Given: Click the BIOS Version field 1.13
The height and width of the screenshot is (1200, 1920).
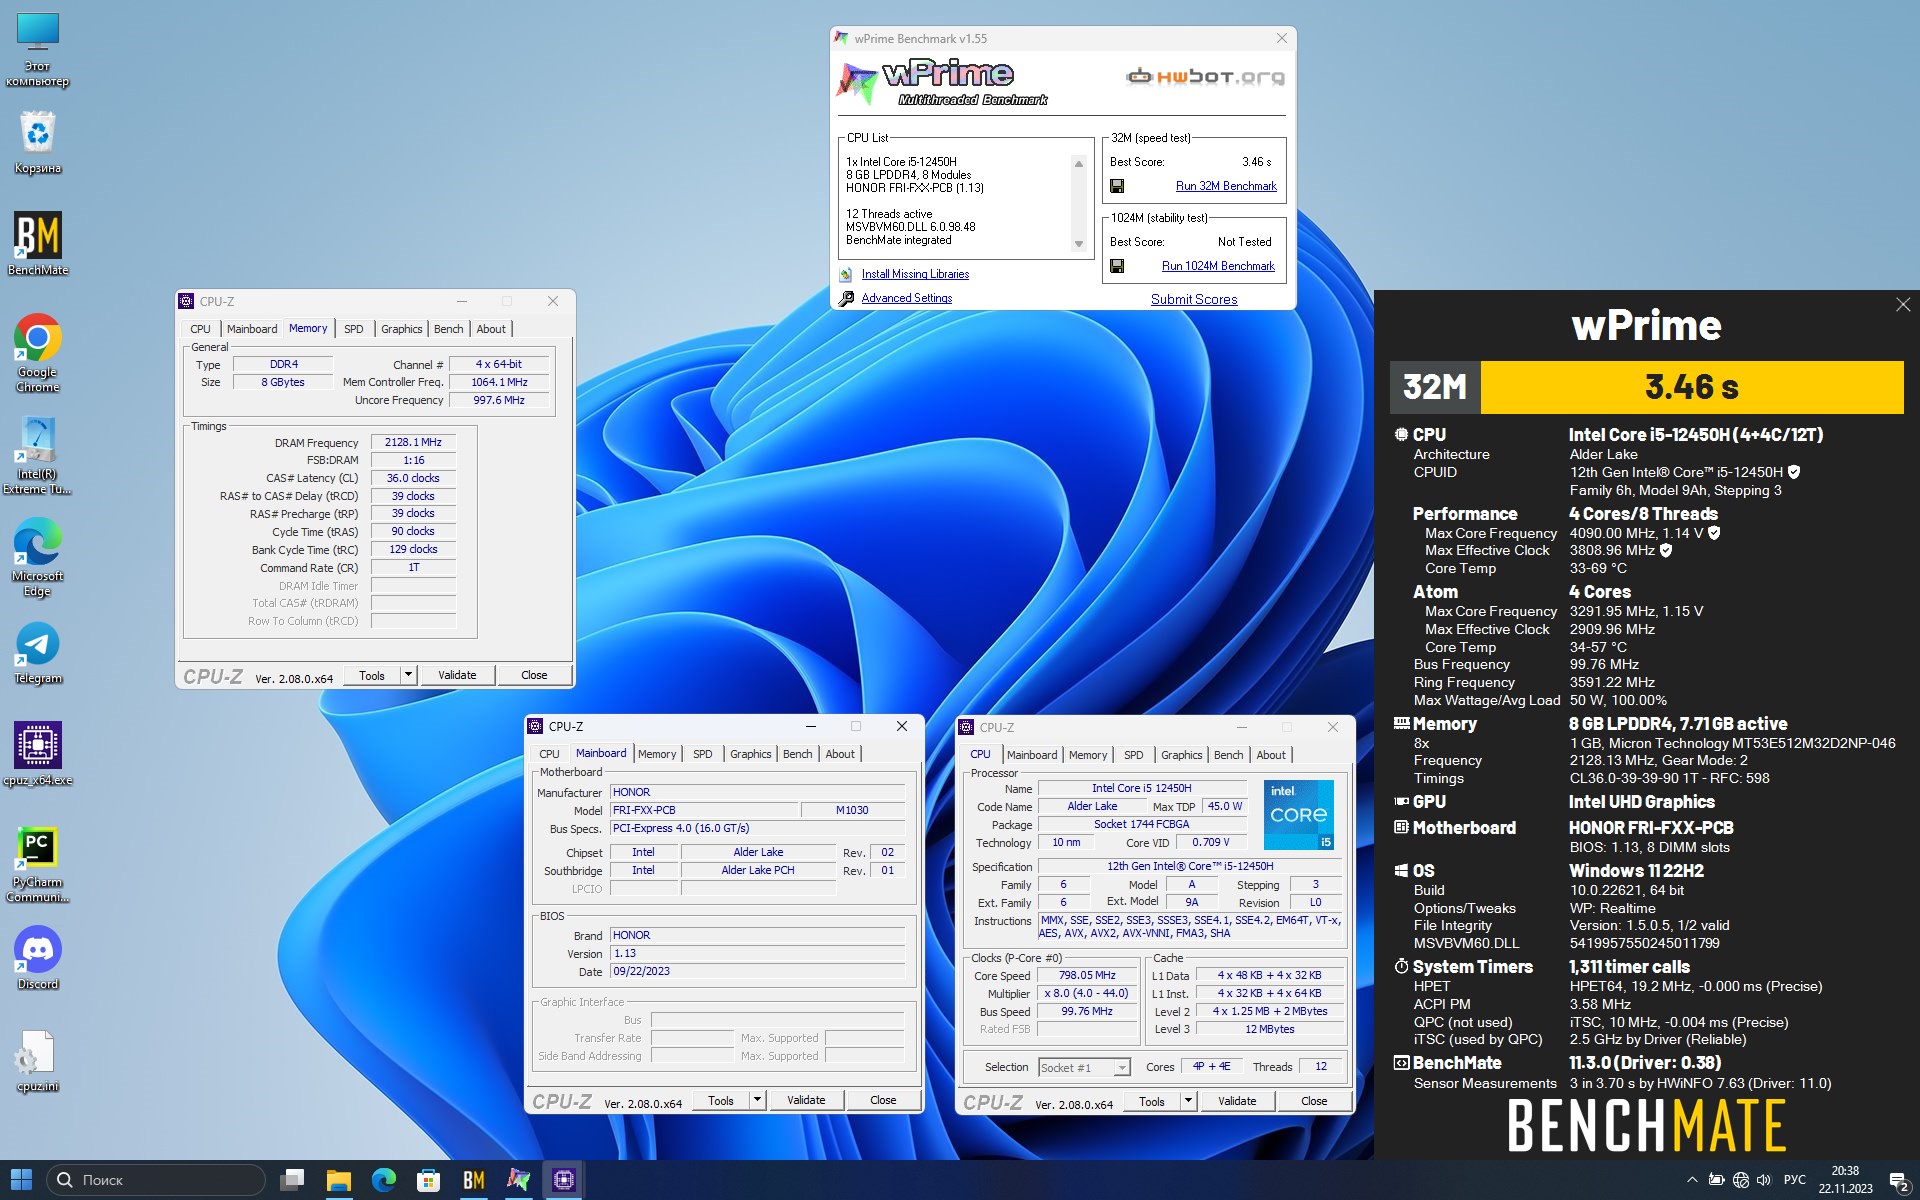Looking at the screenshot, I should point(757,953).
